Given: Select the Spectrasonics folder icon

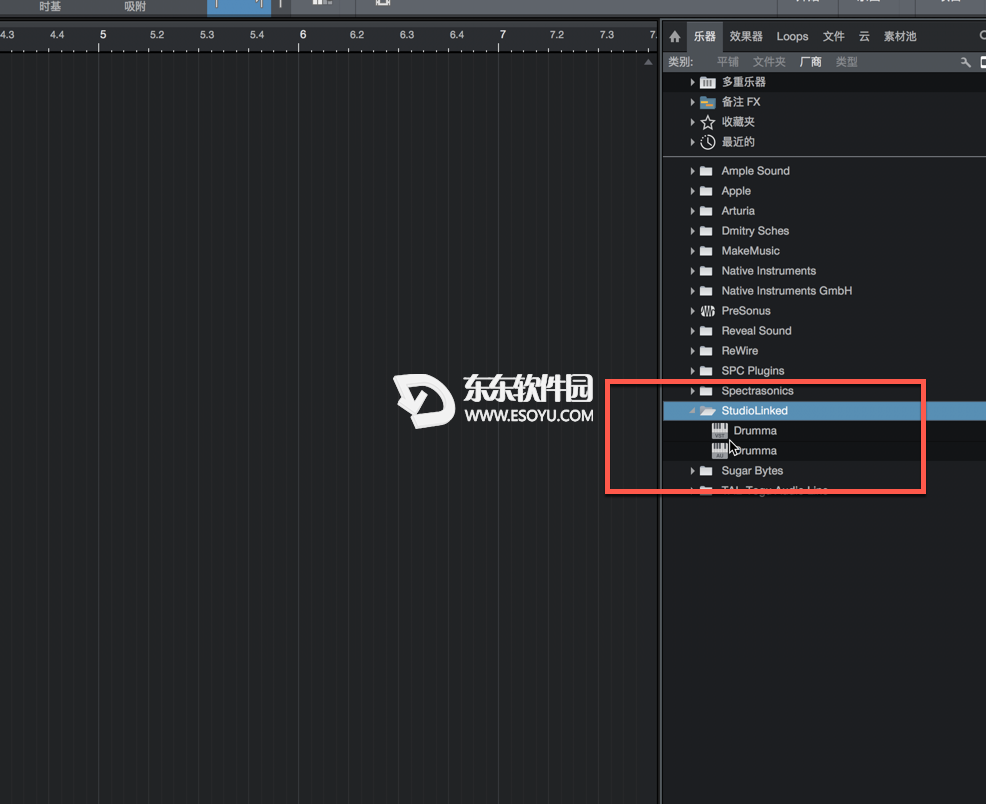Looking at the screenshot, I should point(706,391).
